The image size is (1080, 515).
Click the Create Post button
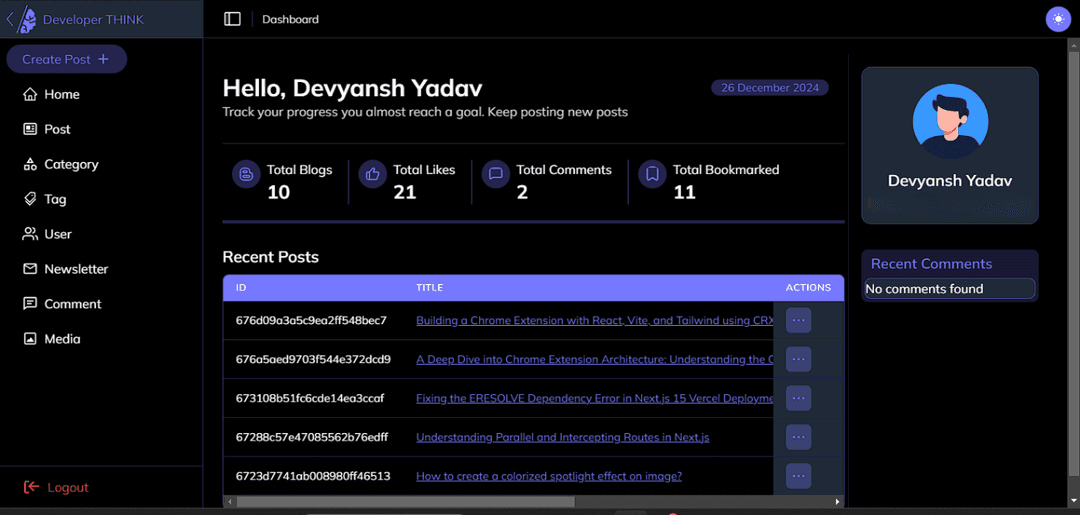coord(67,59)
